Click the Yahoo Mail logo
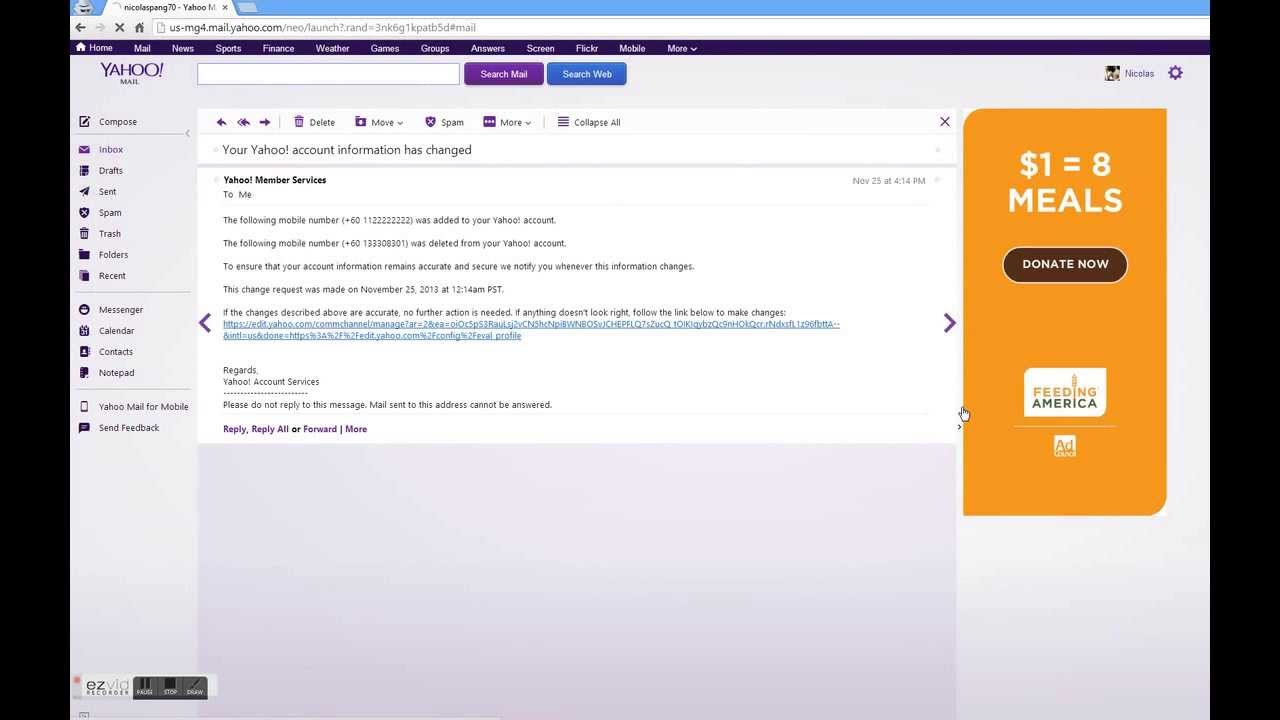This screenshot has height=720, width=1280. (x=131, y=72)
